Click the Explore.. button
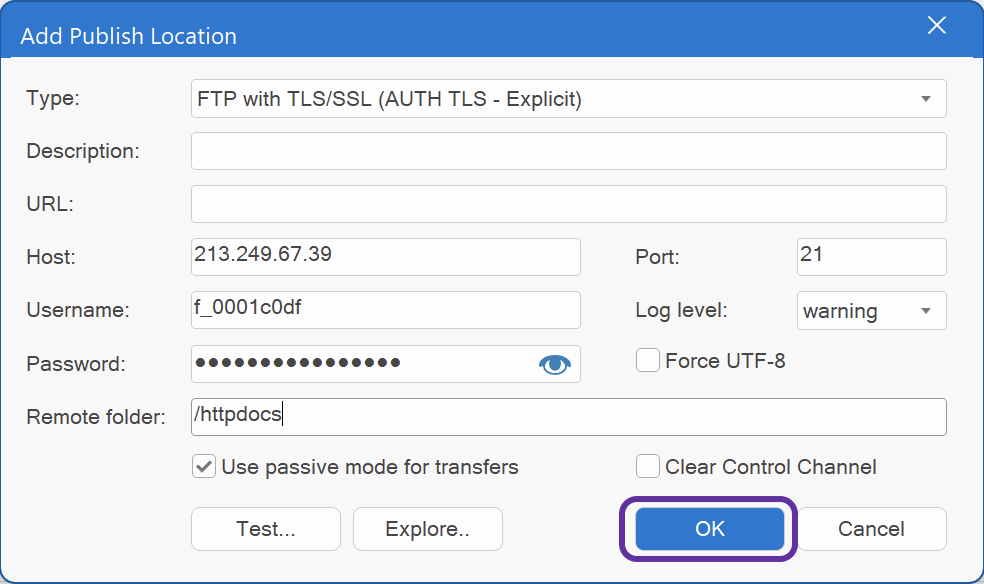 click(x=427, y=529)
